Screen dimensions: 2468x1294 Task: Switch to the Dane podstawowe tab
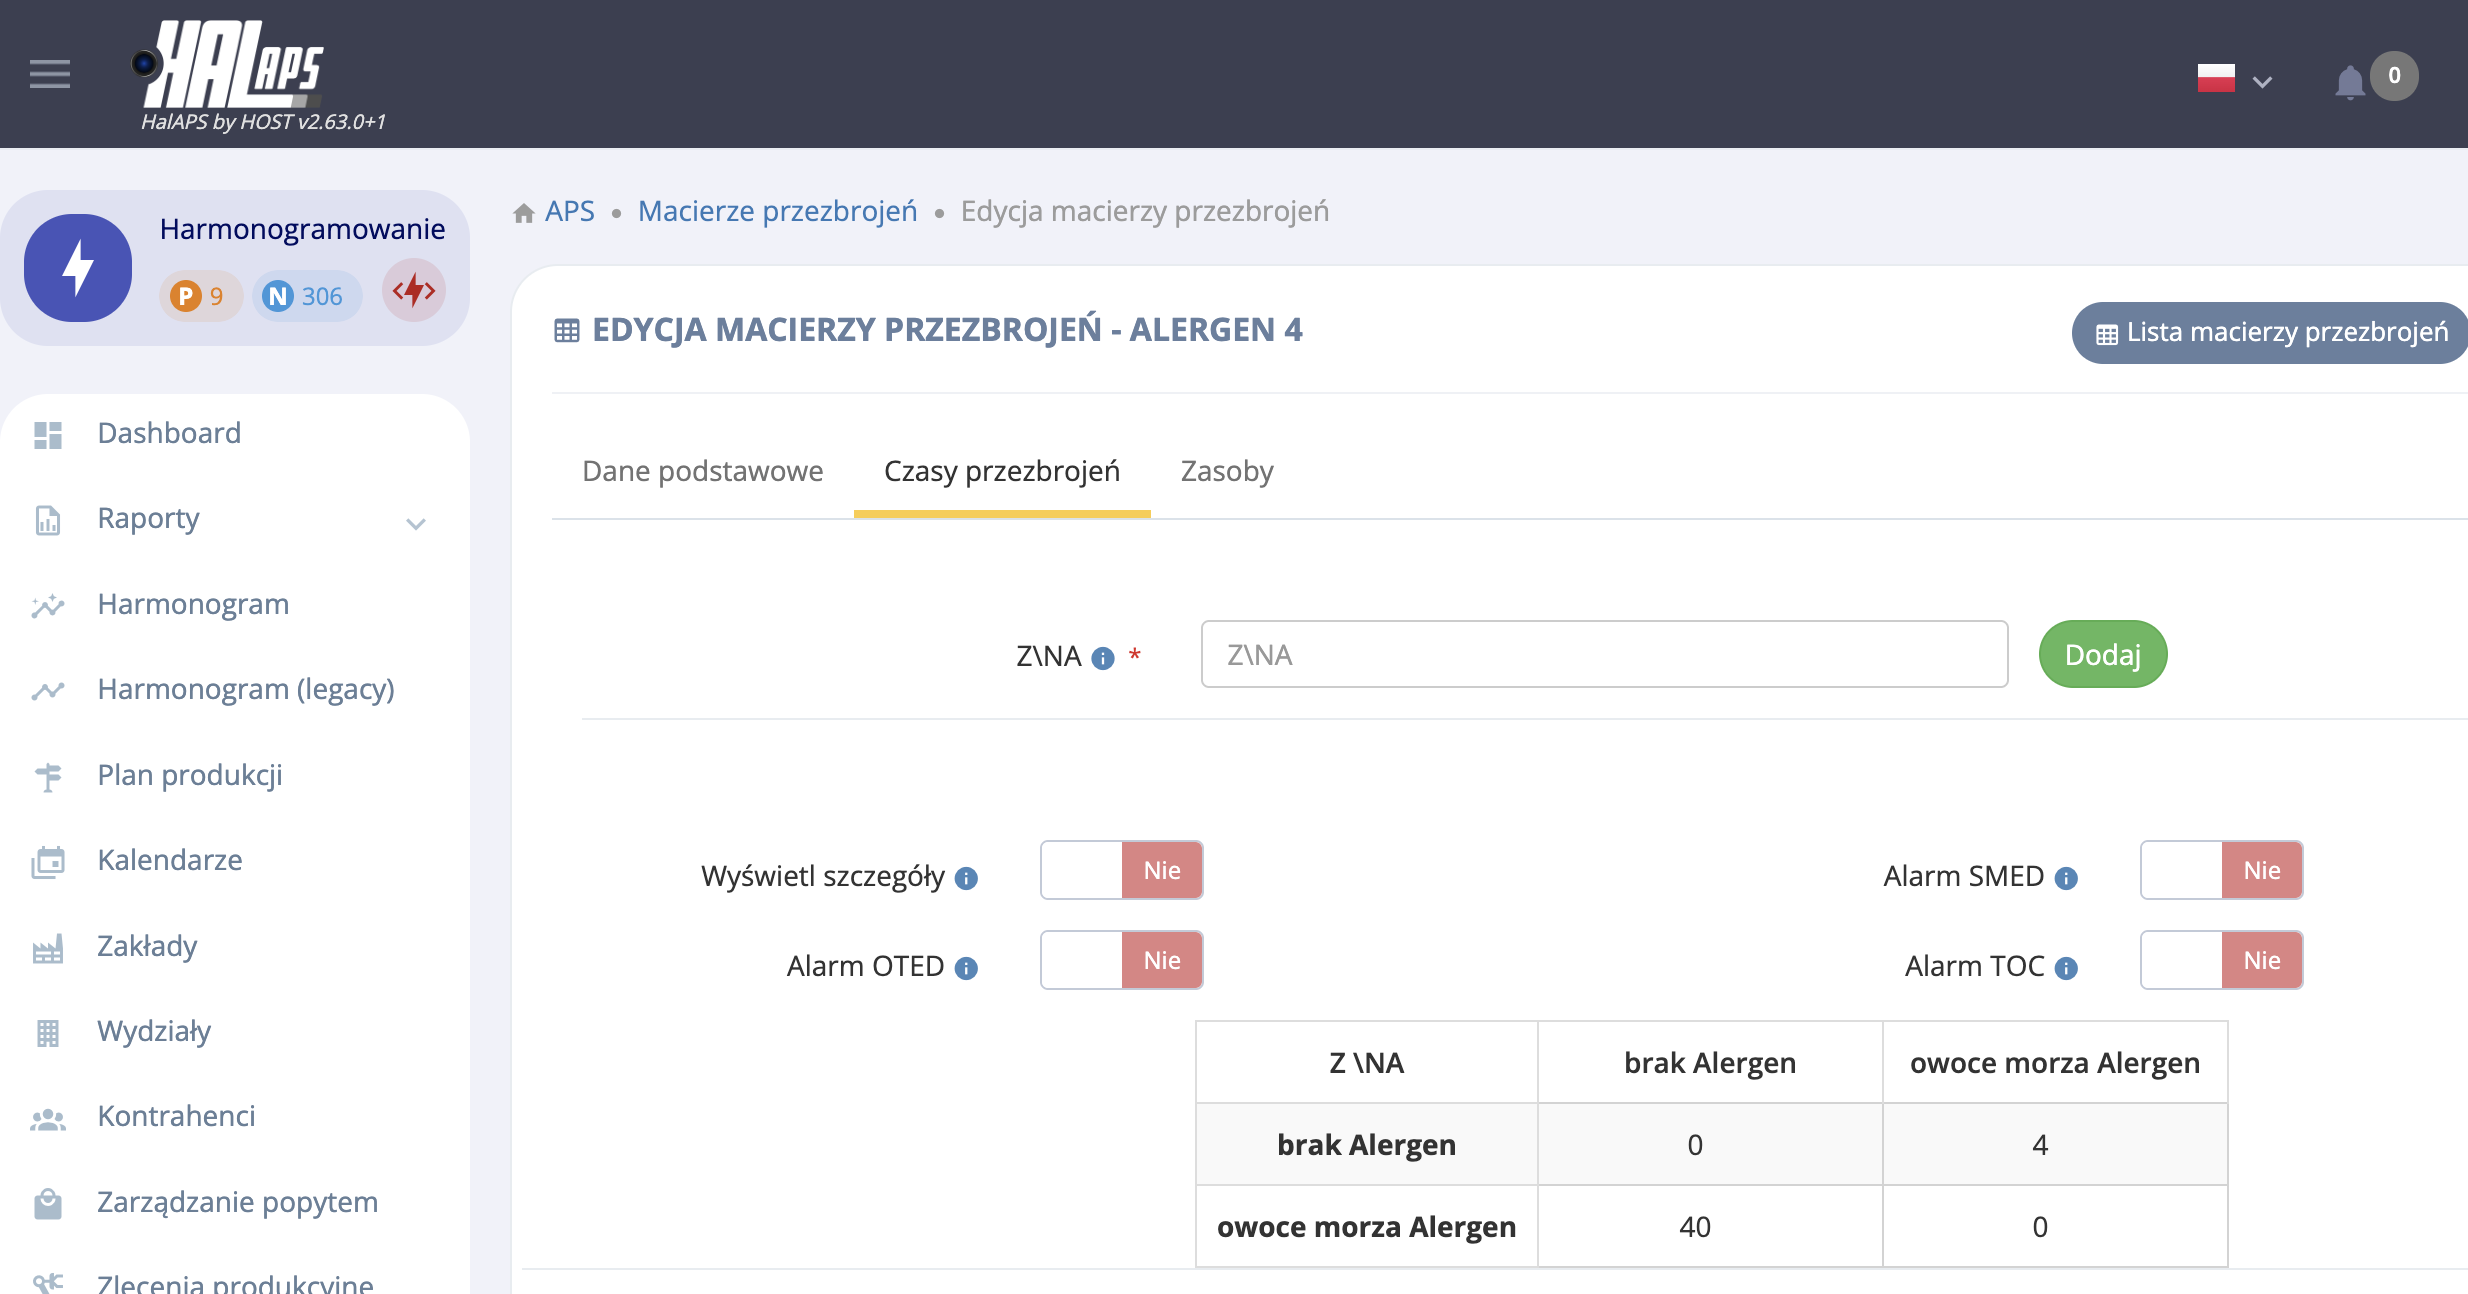pyautogui.click(x=702, y=471)
